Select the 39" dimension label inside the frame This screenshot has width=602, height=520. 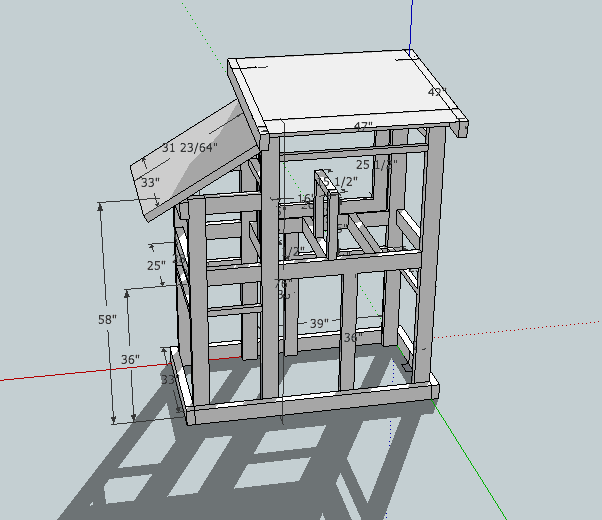pyautogui.click(x=319, y=323)
